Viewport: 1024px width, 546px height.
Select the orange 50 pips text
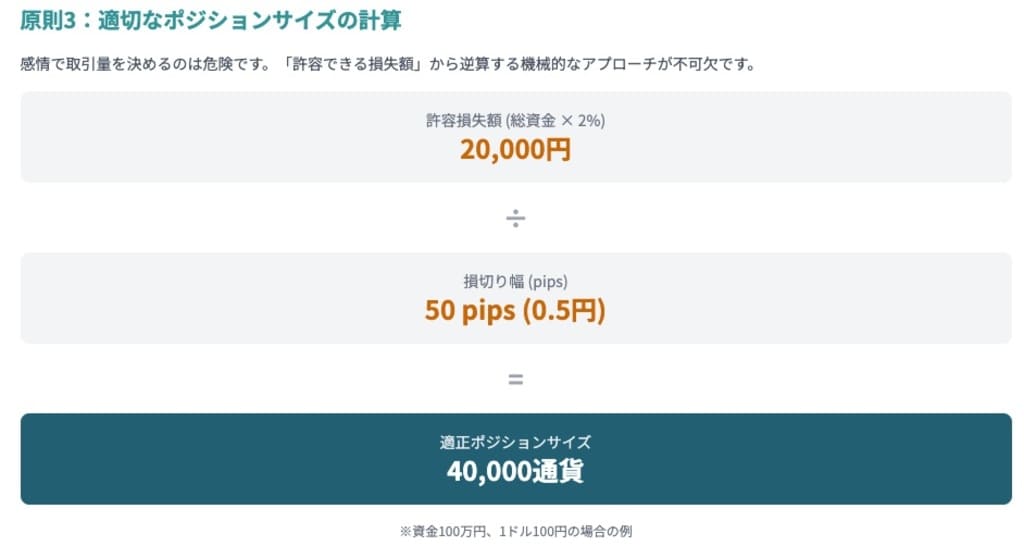tap(470, 310)
